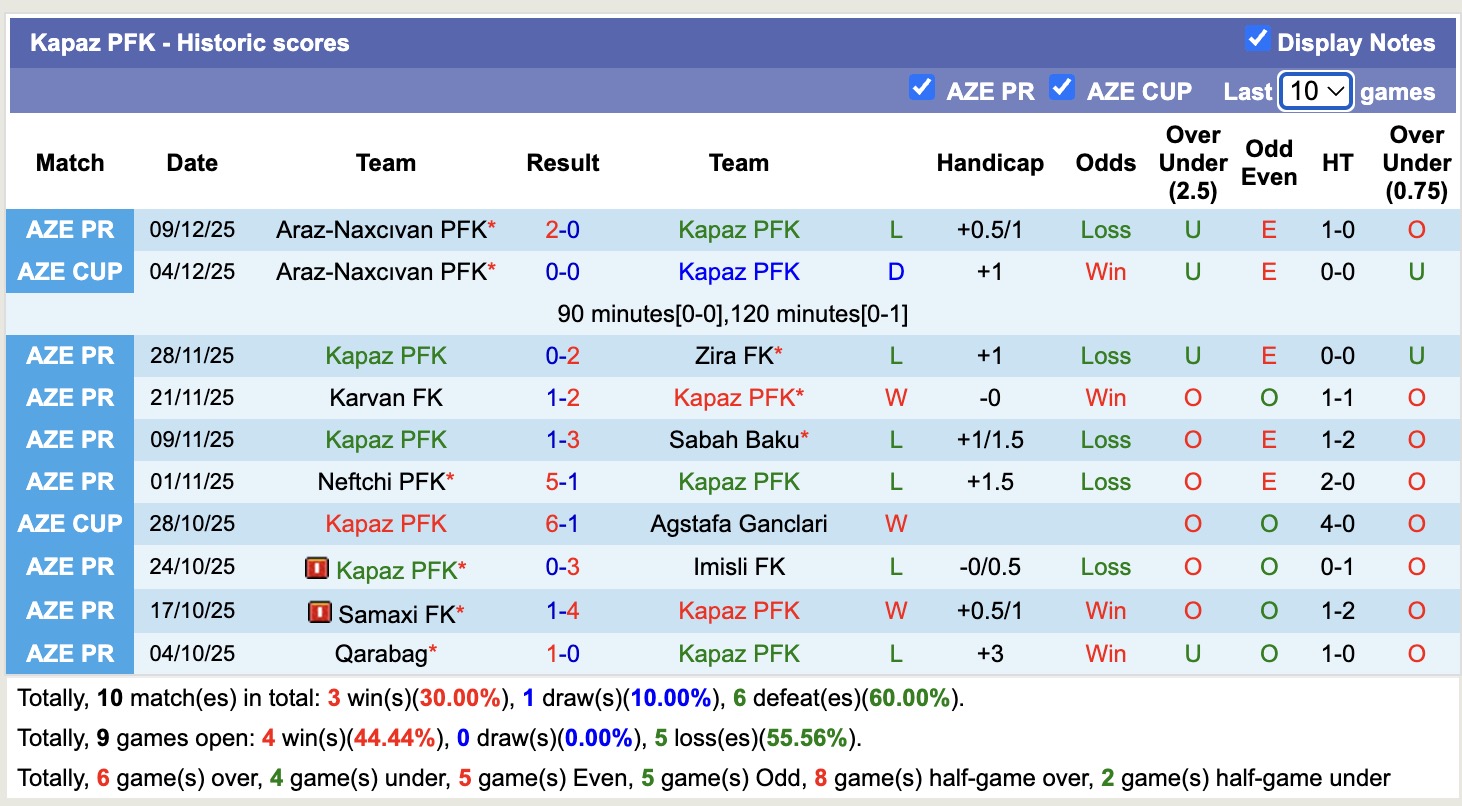Open Neftchi PFK team link
The height and width of the screenshot is (806, 1462).
(381, 482)
